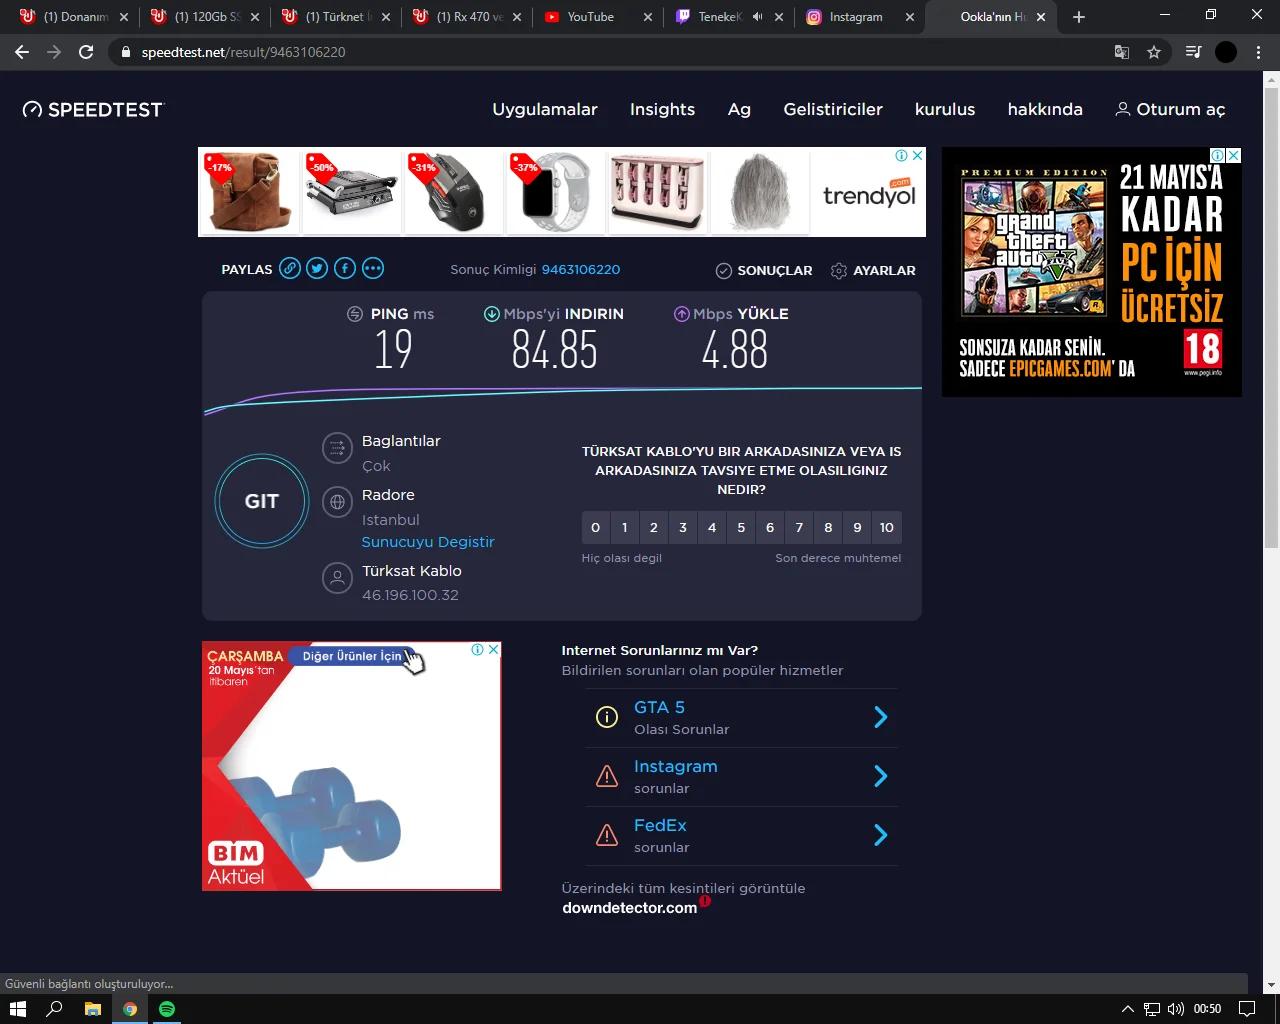
Task: Click the address bar URL field
Action: 610,52
